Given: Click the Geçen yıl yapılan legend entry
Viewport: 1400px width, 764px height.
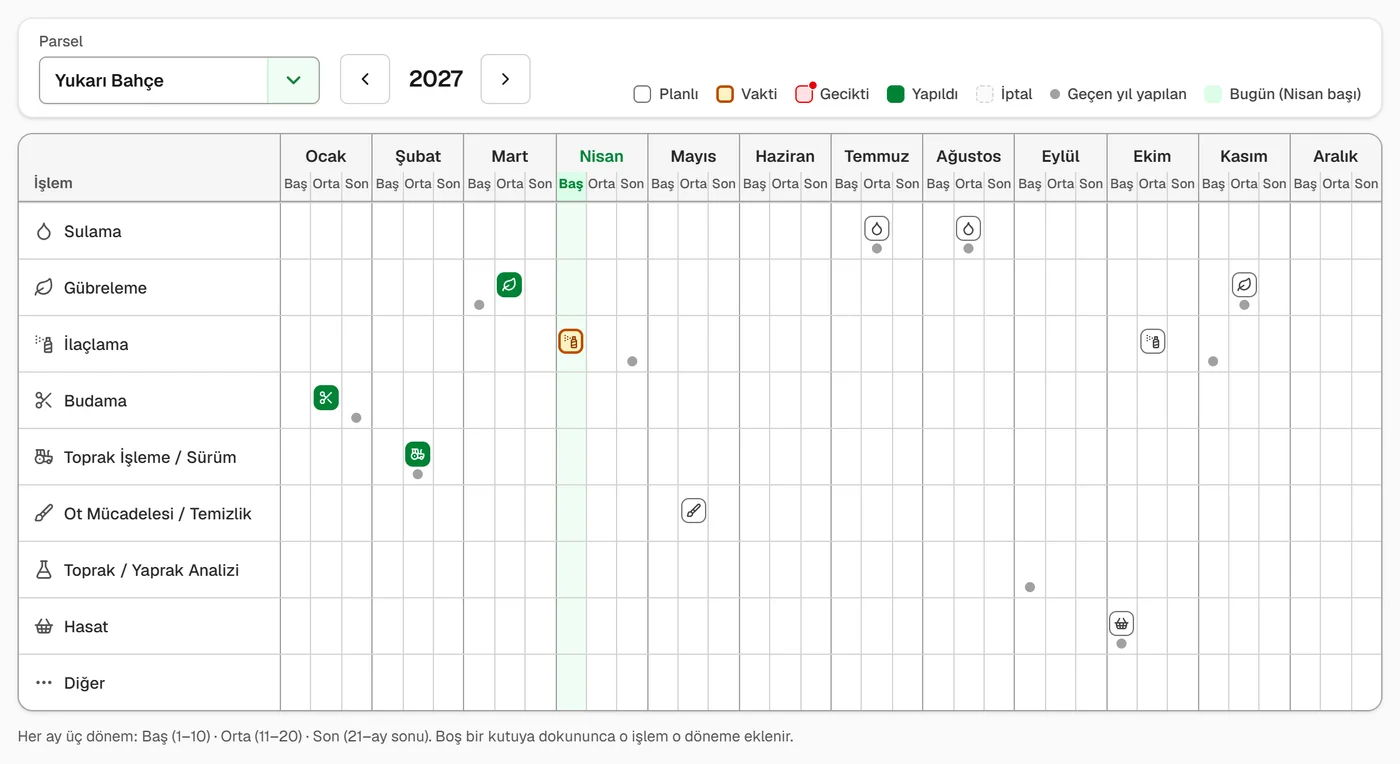Looking at the screenshot, I should (x=1118, y=94).
